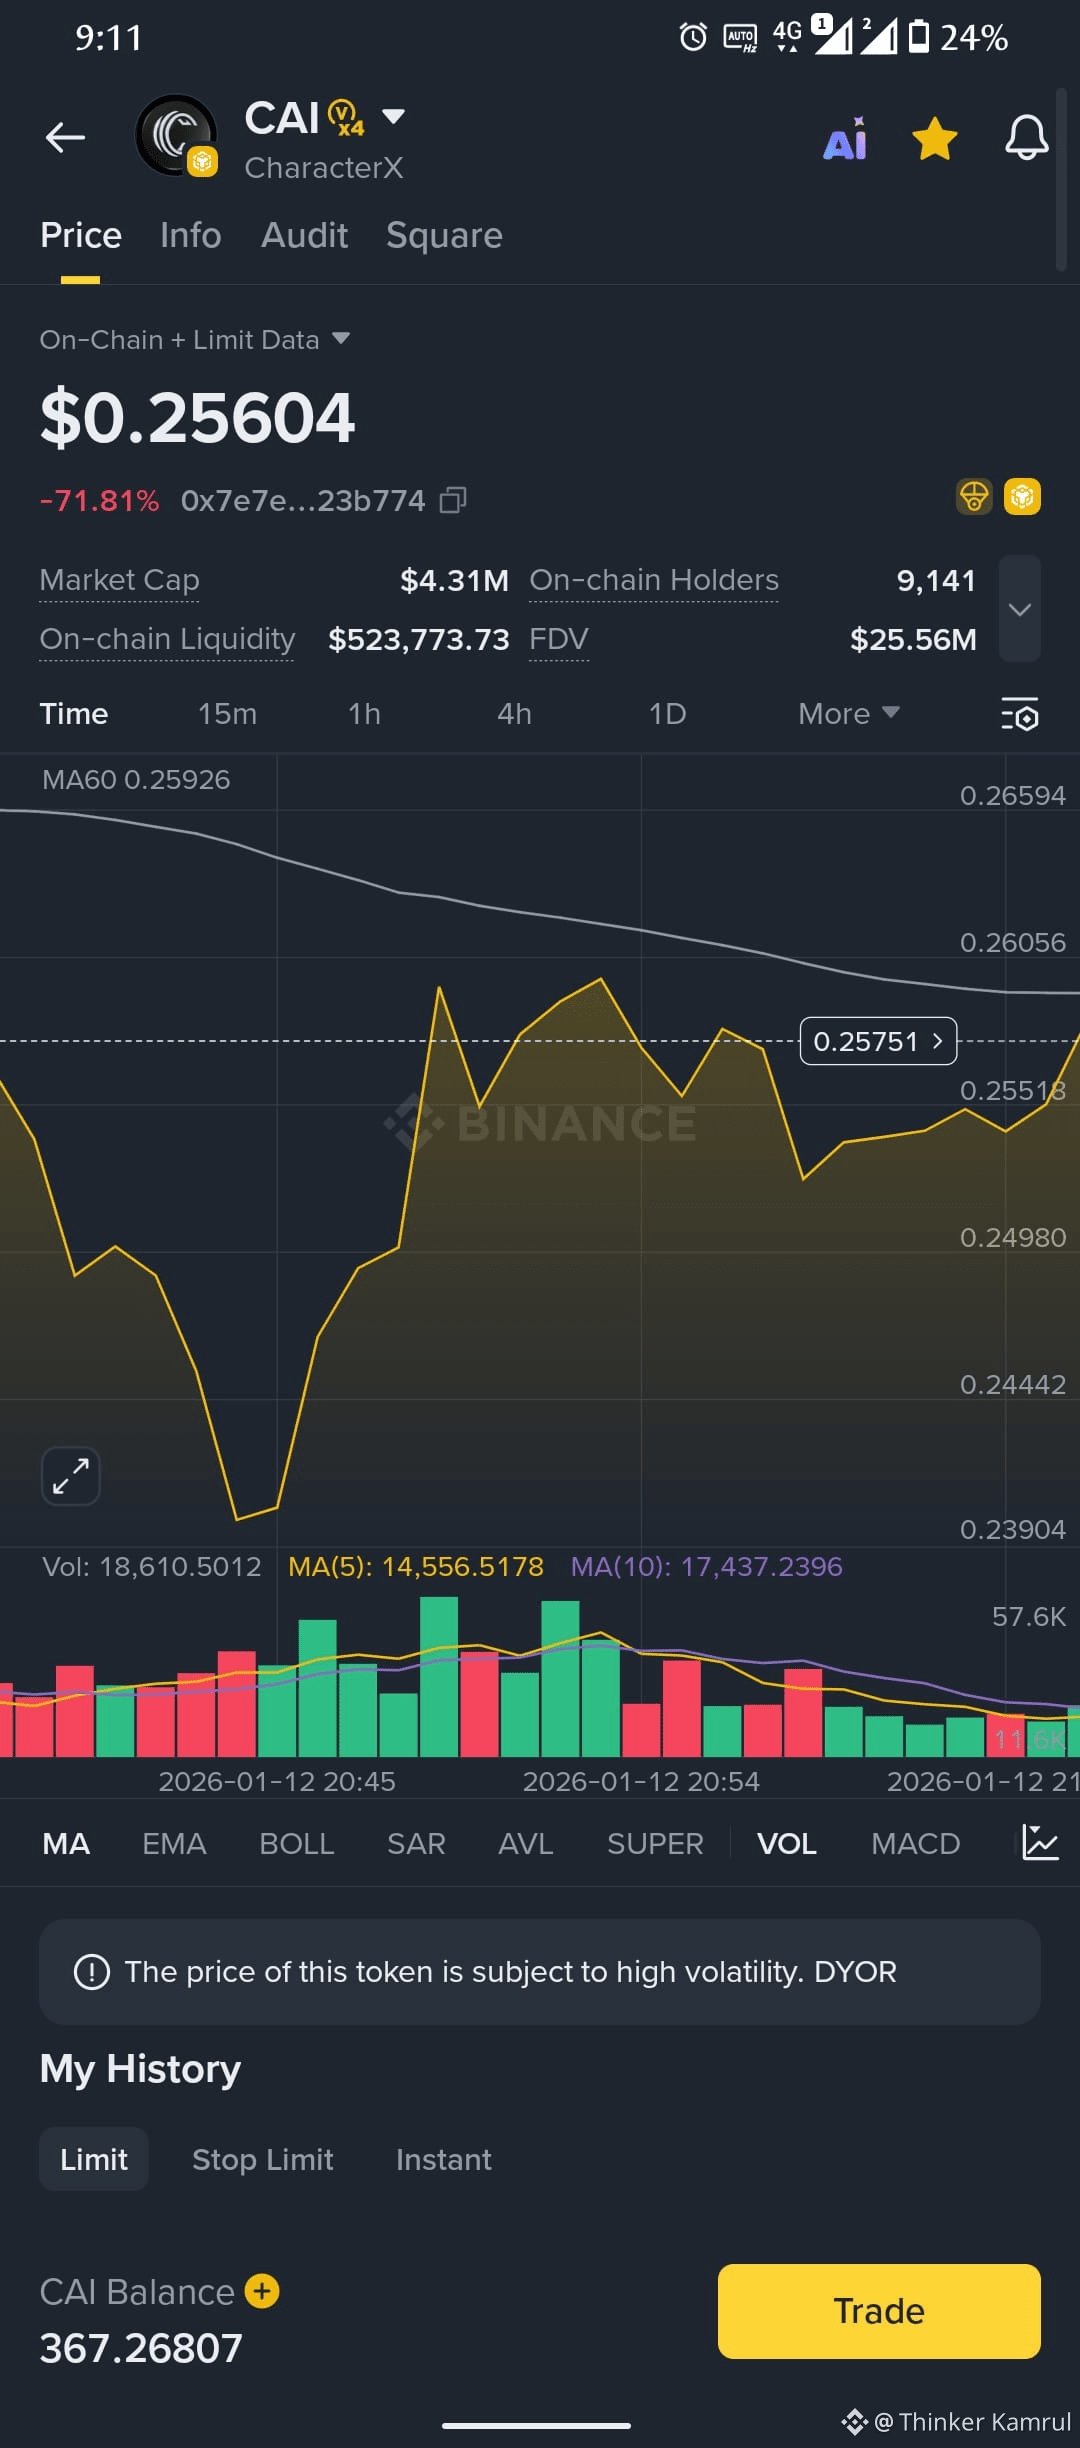This screenshot has width=1080, height=2448.
Task: Tap the yellow Trade button
Action: tap(879, 2311)
